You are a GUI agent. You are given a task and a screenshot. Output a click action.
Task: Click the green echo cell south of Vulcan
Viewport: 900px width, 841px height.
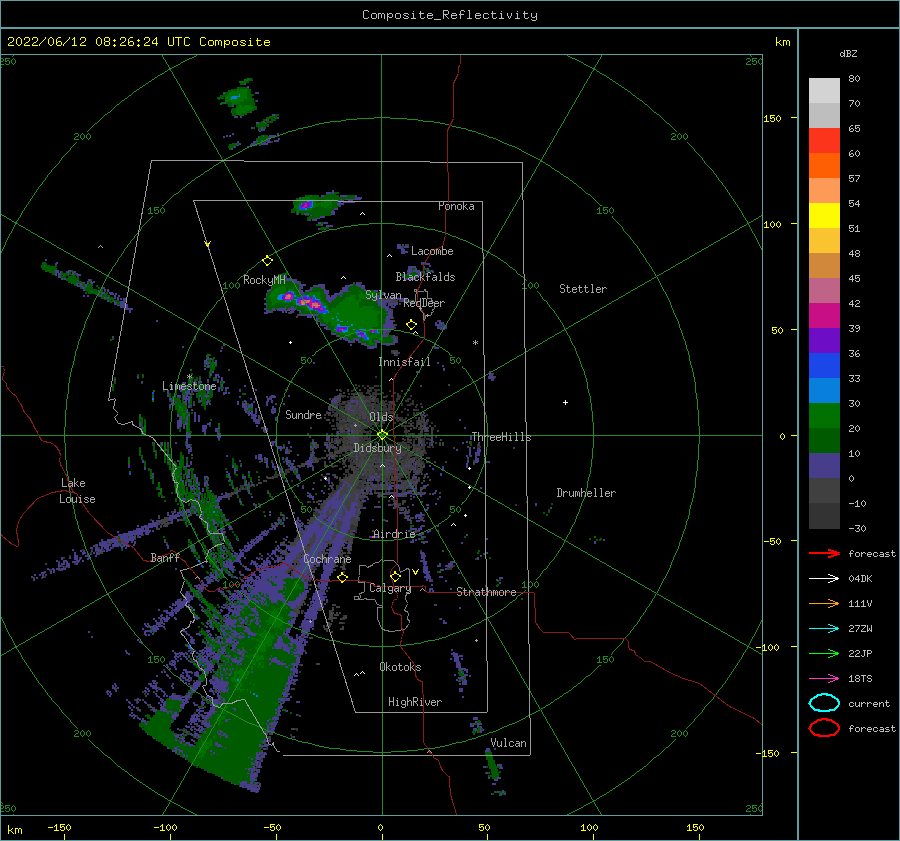tap(493, 766)
